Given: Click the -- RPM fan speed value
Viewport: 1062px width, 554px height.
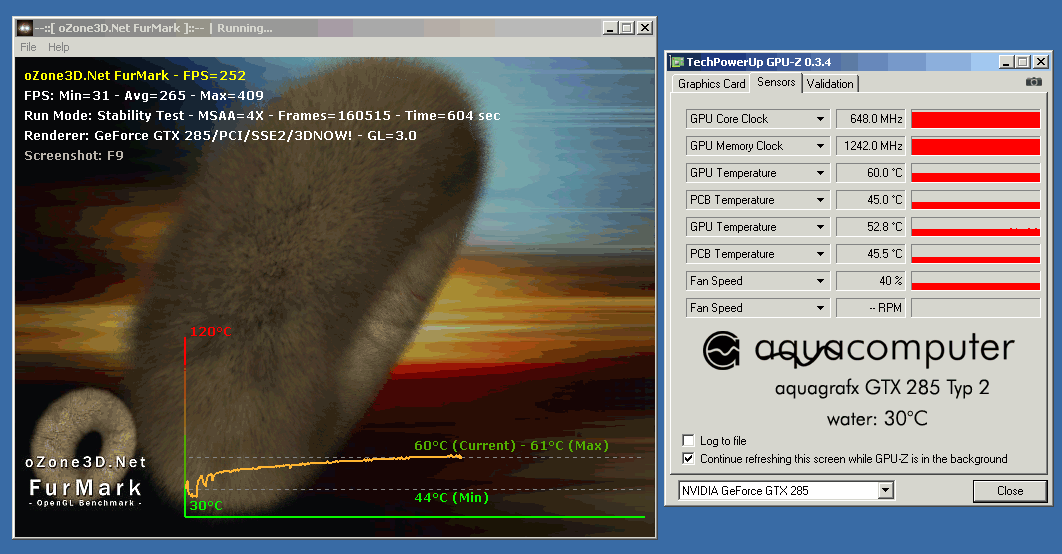Looking at the screenshot, I should pyautogui.click(x=871, y=308).
